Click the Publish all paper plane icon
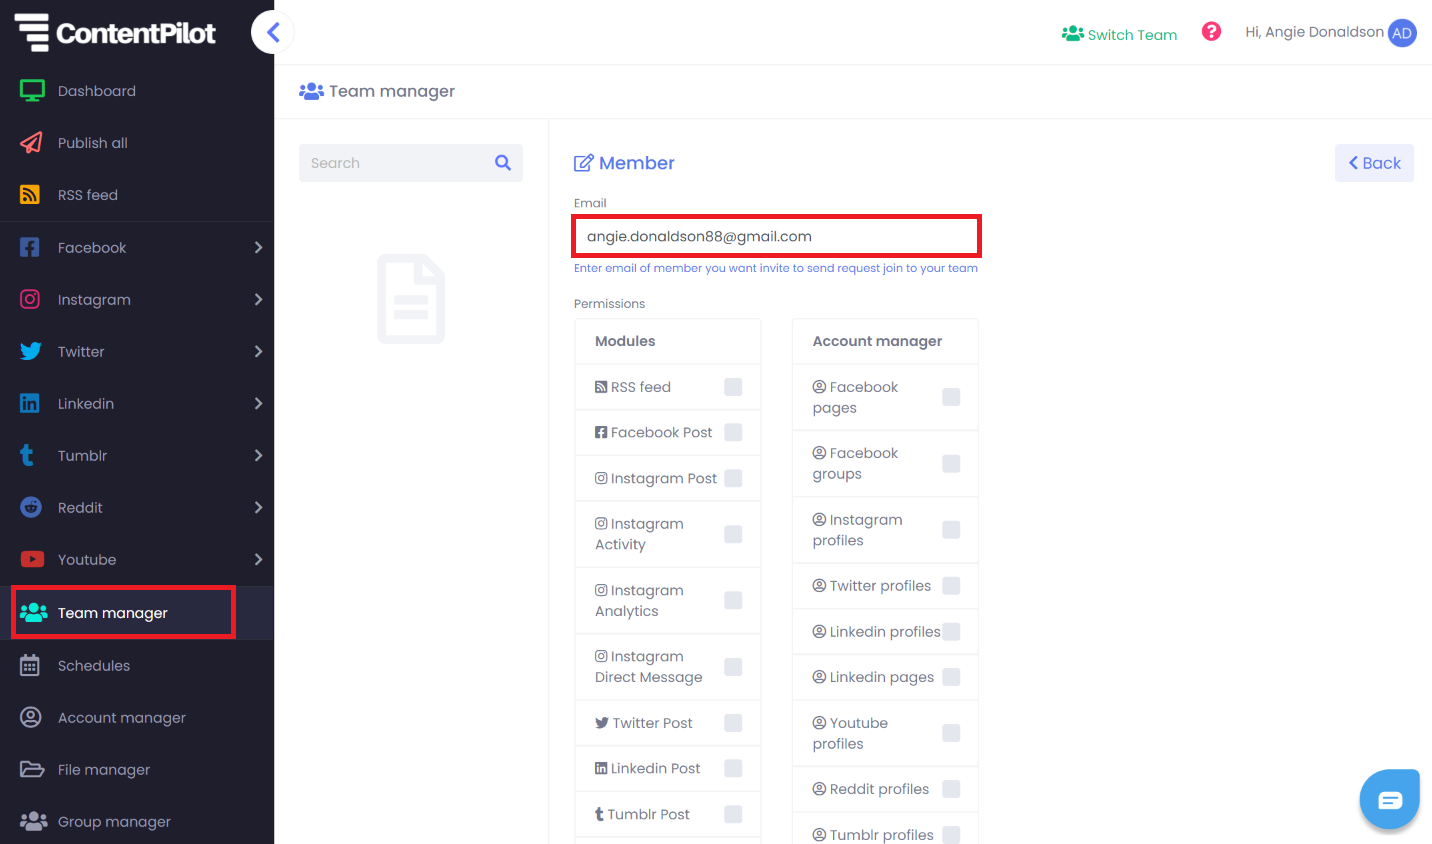1432x844 pixels. (x=31, y=143)
